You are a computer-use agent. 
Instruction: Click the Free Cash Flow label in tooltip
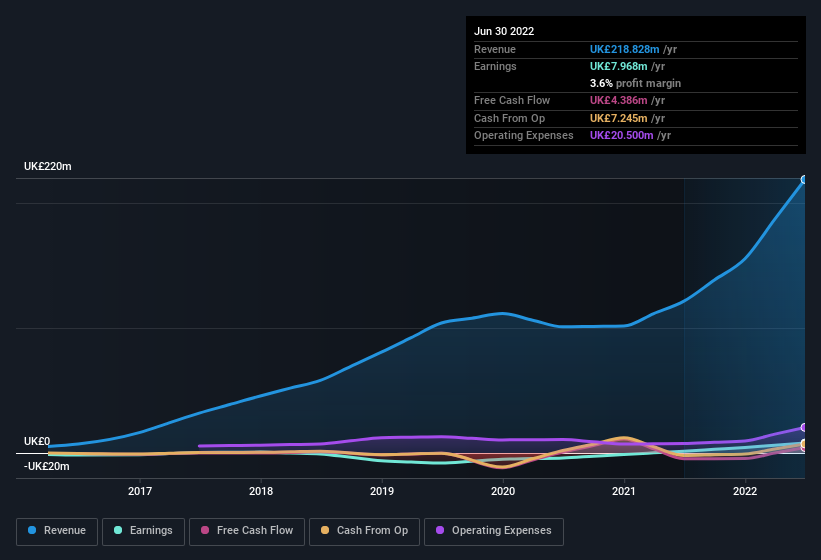tap(512, 100)
